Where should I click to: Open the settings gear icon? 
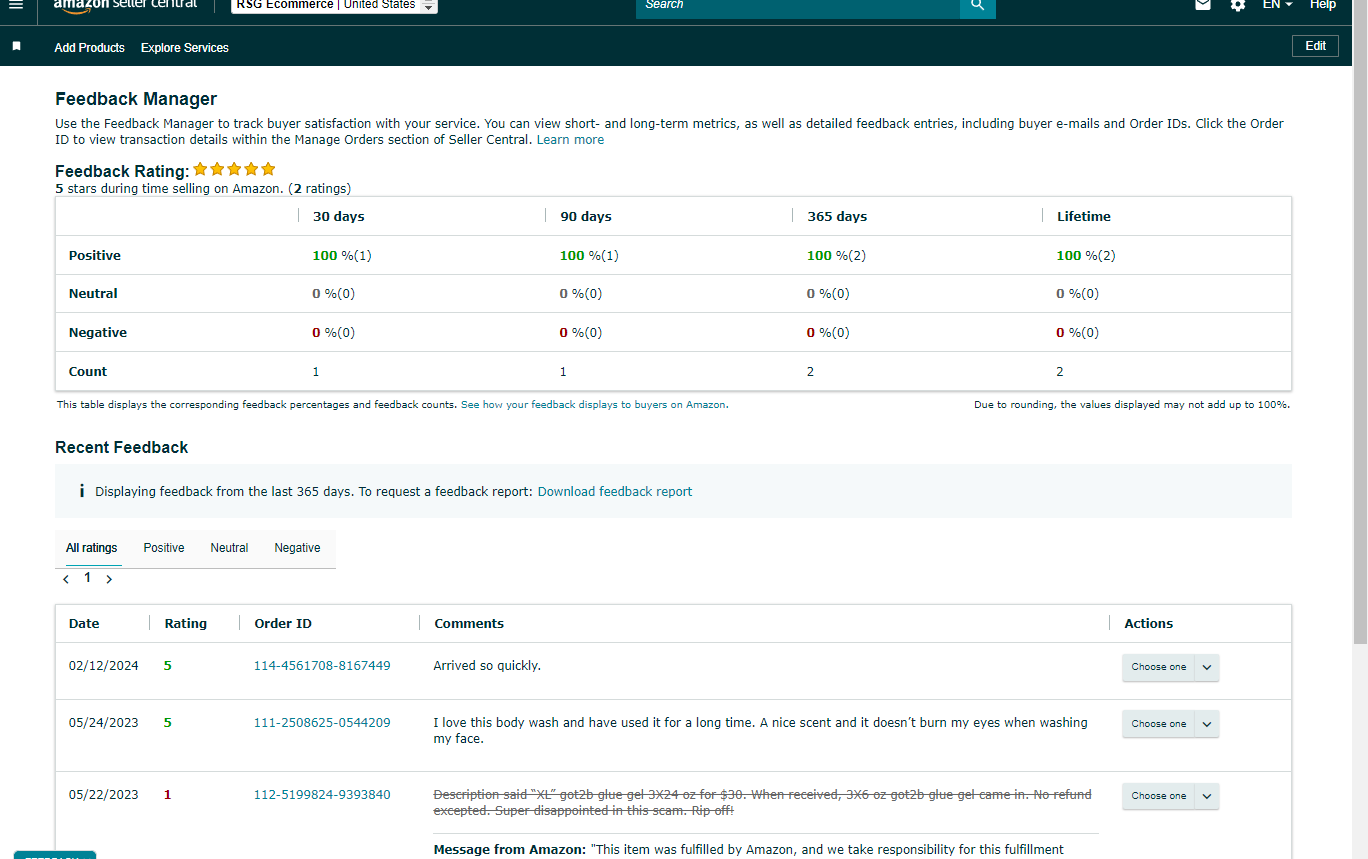click(x=1238, y=5)
